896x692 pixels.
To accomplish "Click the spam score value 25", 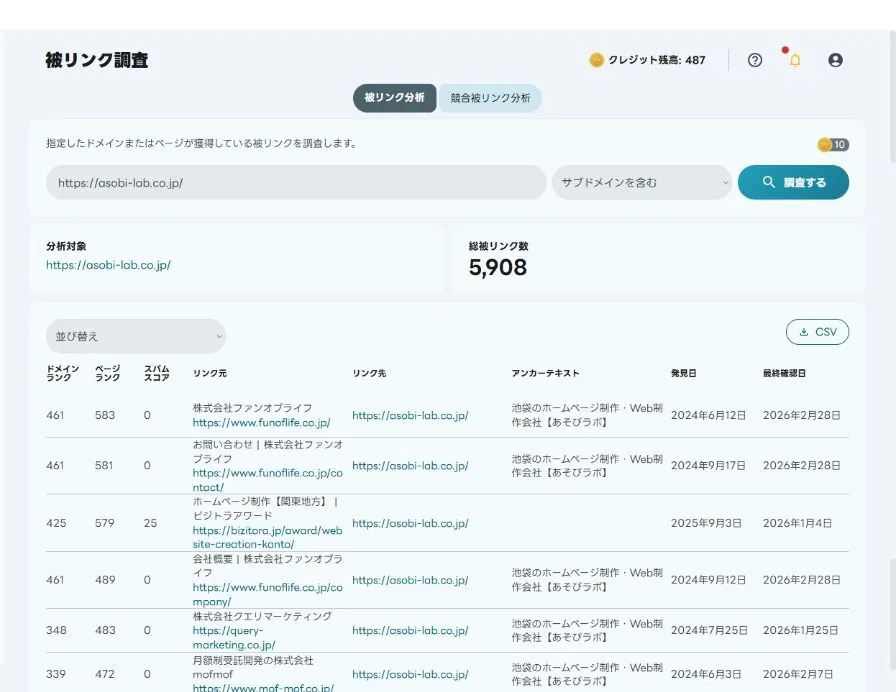I will click(x=150, y=523).
